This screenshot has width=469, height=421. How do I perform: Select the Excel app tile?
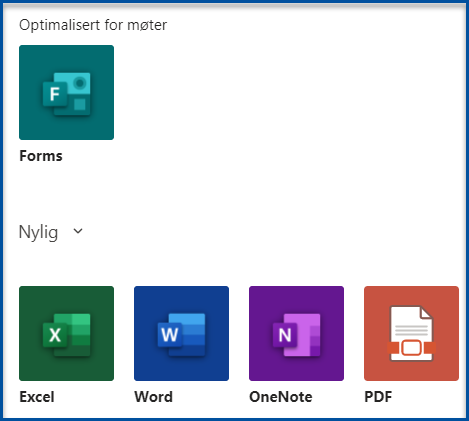coord(66,333)
